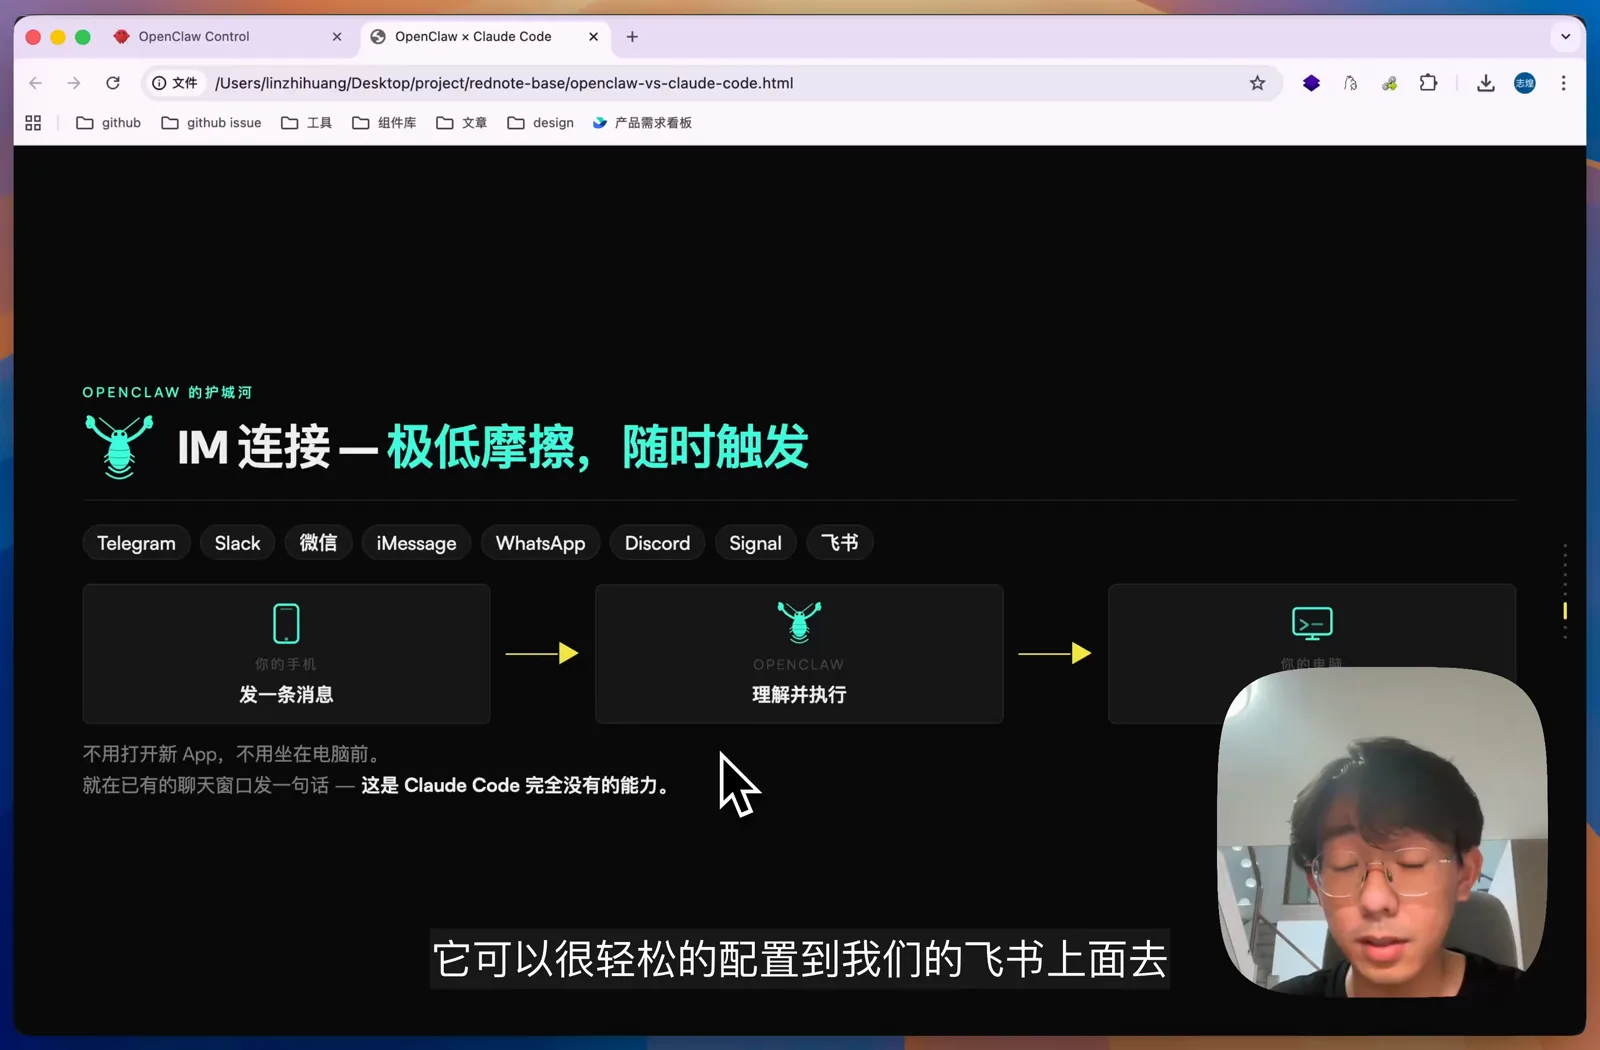This screenshot has width=1600, height=1050.
Task: Open the github issue bookmark folder
Action: (x=211, y=123)
